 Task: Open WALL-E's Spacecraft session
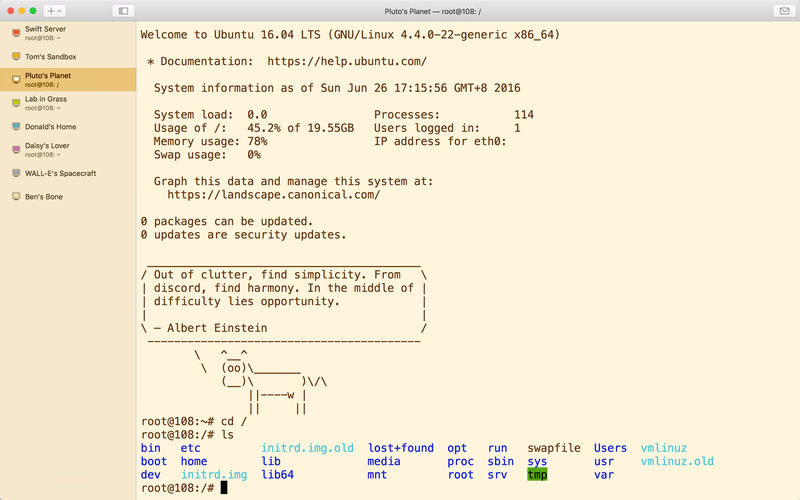click(x=68, y=173)
